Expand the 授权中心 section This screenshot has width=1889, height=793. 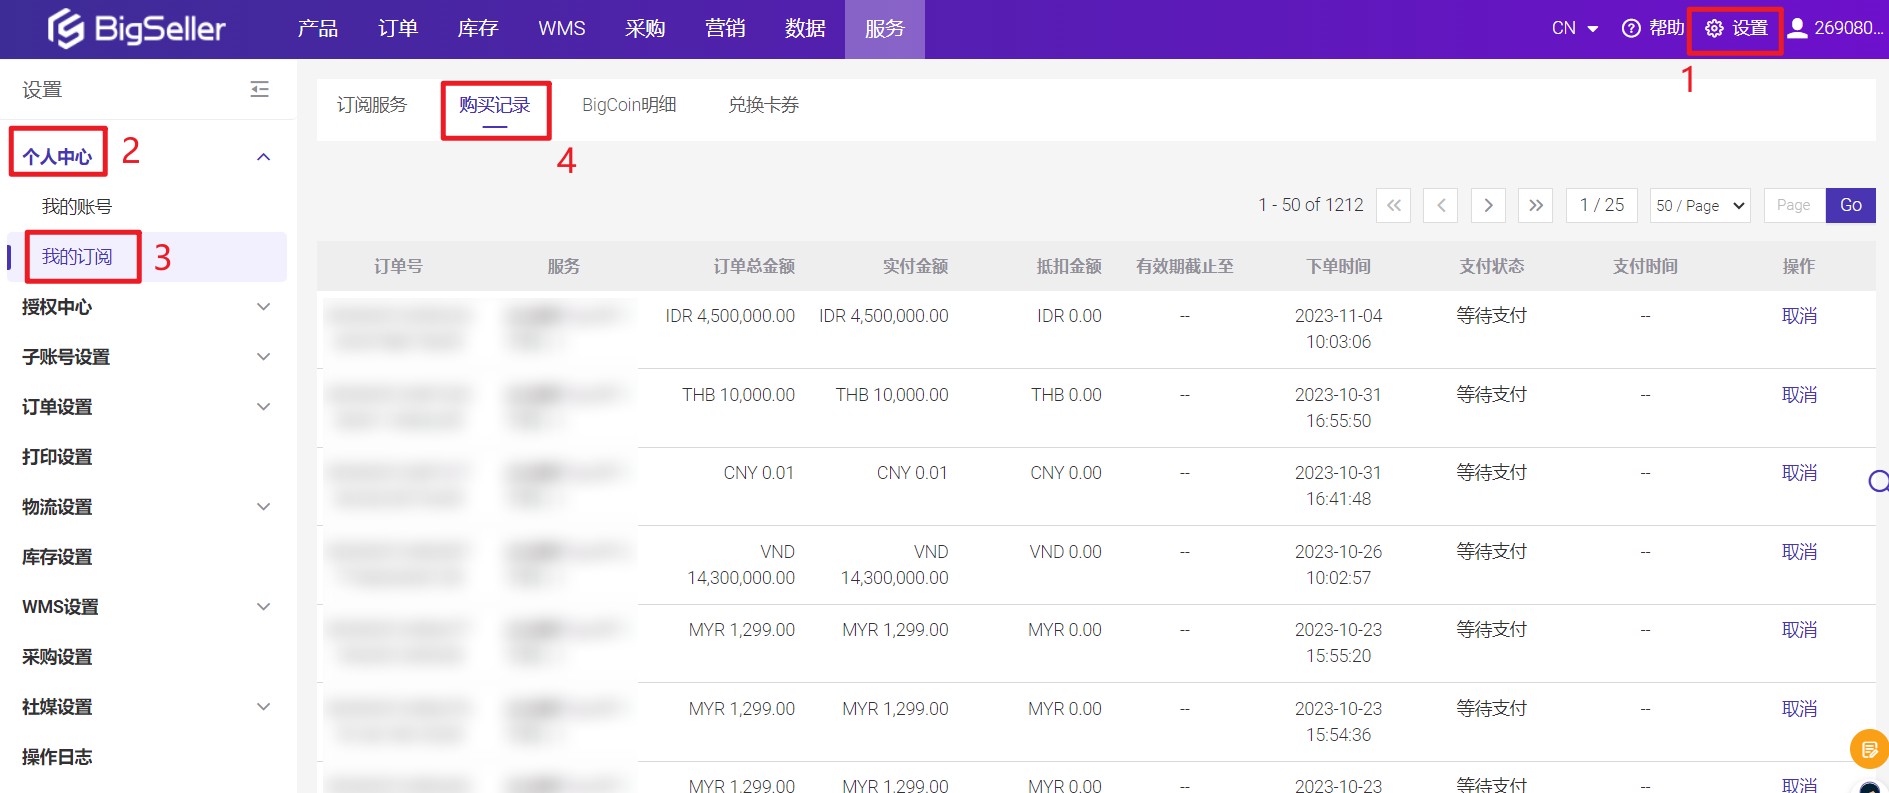[x=263, y=307]
